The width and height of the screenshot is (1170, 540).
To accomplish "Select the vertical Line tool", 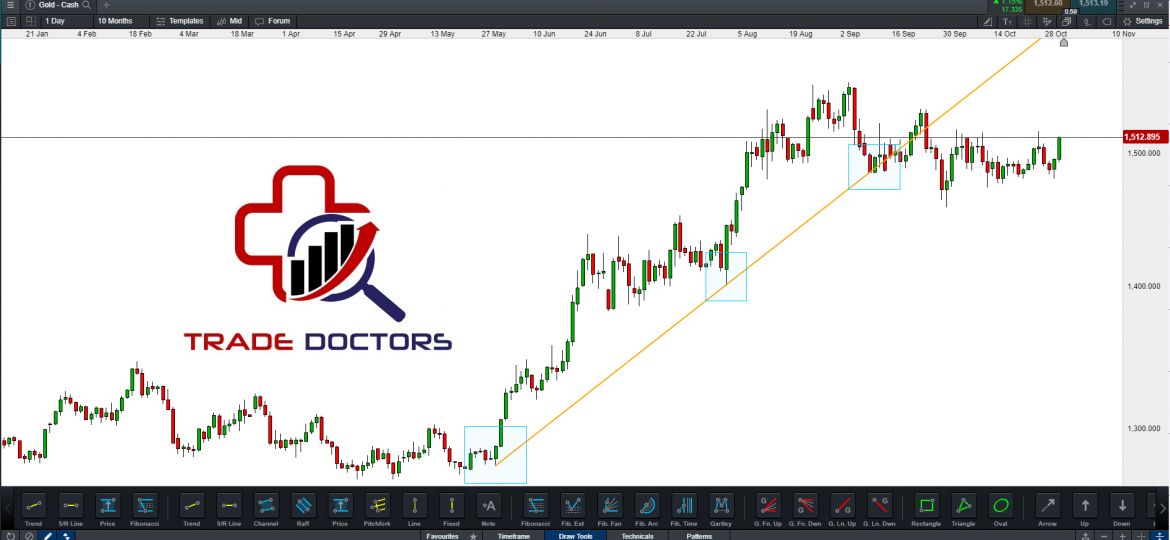I will pyautogui.click(x=415, y=506).
